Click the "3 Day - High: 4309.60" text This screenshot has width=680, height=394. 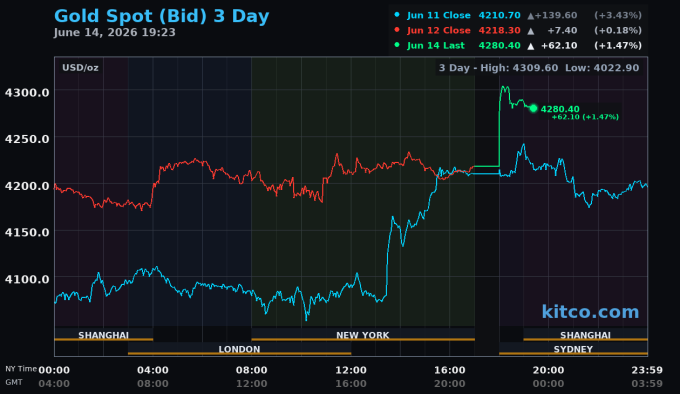(x=498, y=68)
